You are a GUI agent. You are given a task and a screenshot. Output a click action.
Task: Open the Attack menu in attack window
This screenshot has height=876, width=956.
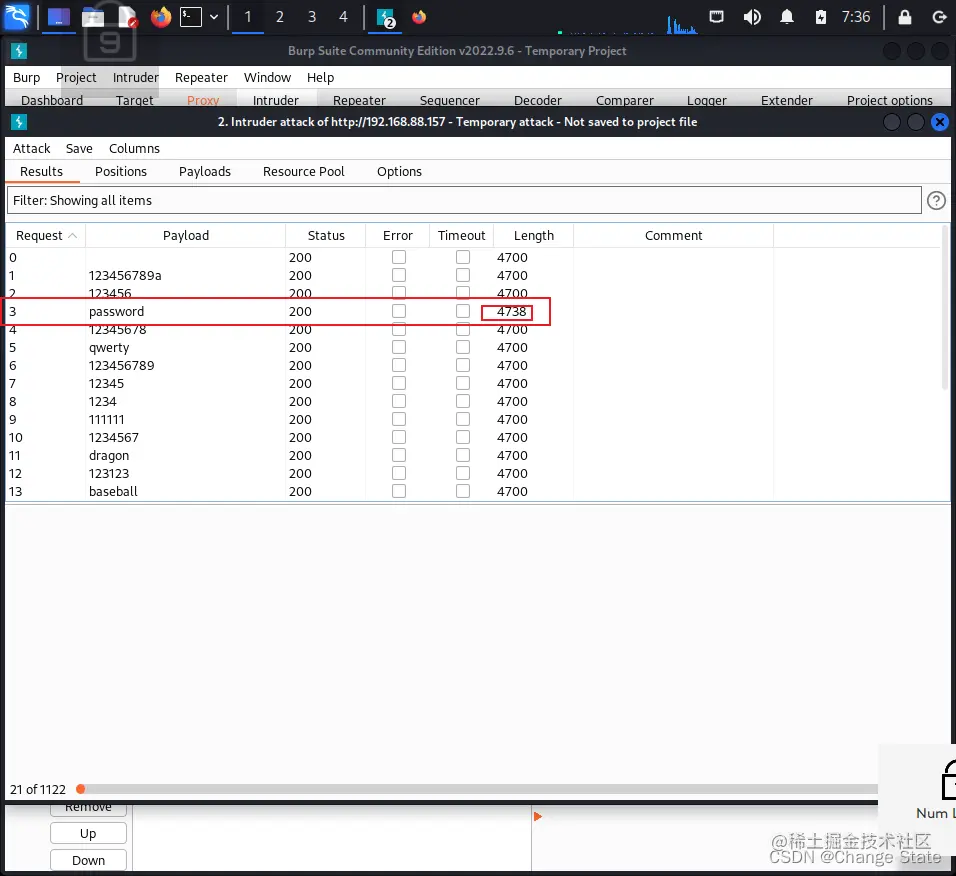(32, 148)
